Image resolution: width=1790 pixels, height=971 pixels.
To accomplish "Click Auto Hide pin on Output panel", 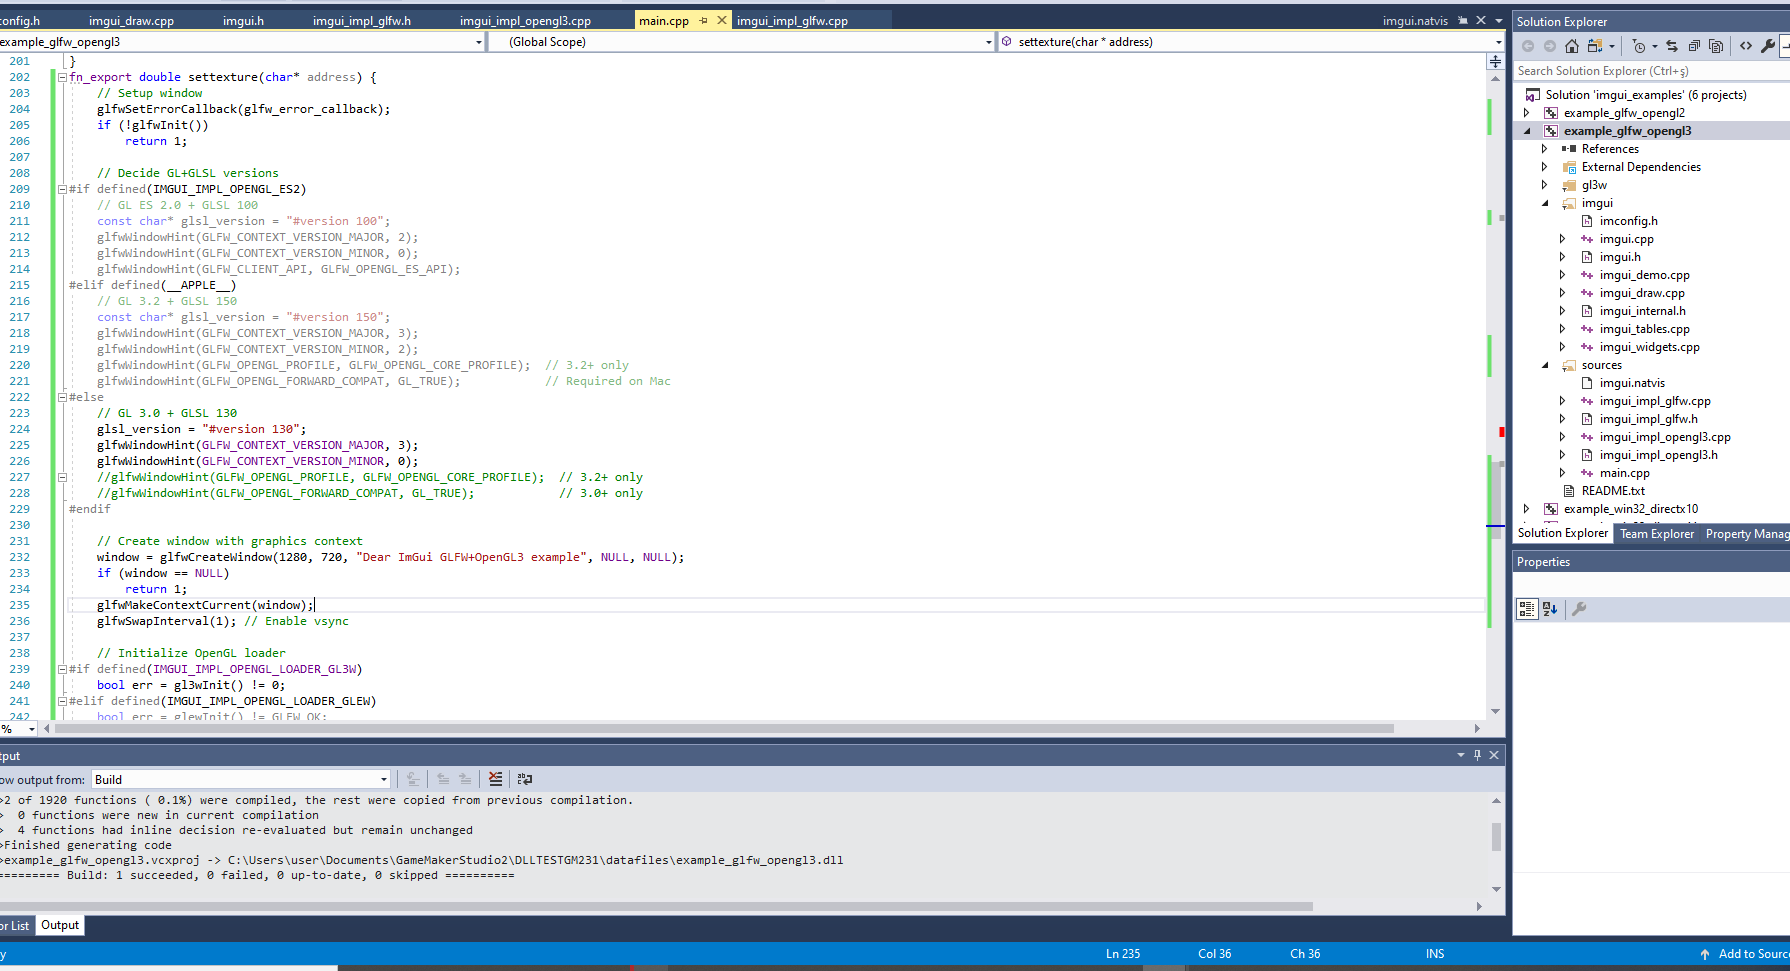I will point(1477,755).
